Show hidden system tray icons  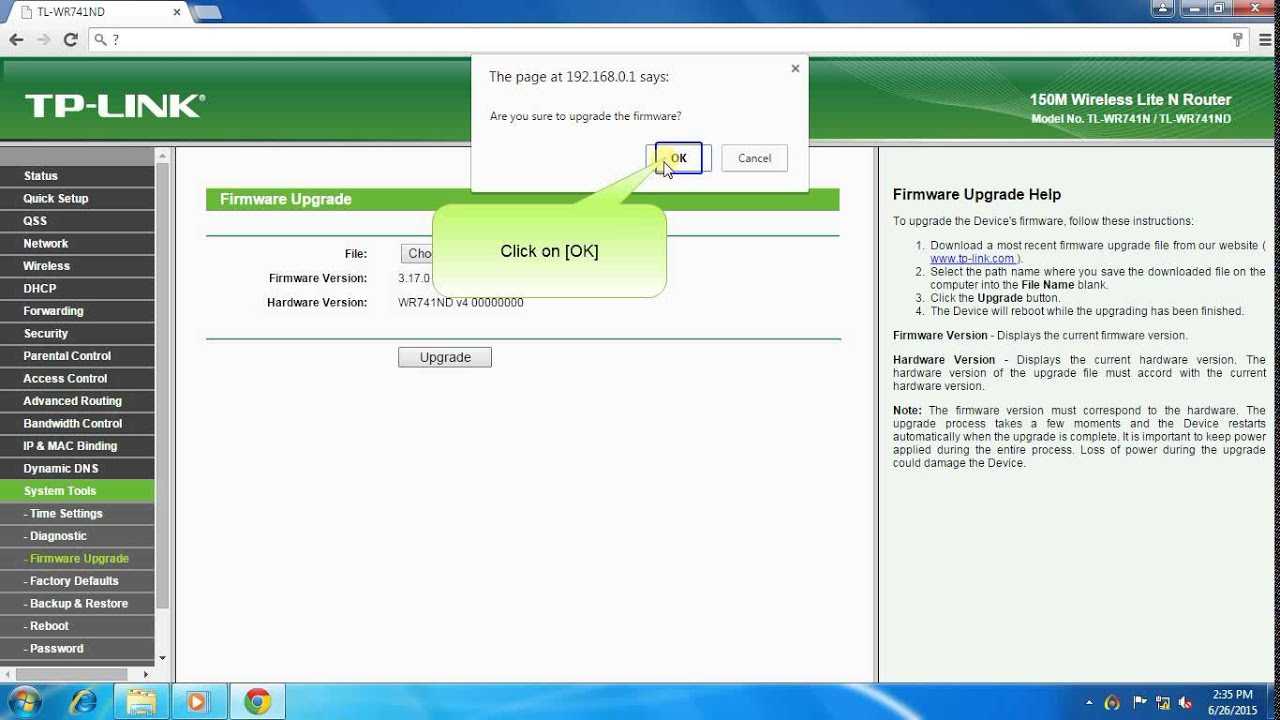[1088, 703]
